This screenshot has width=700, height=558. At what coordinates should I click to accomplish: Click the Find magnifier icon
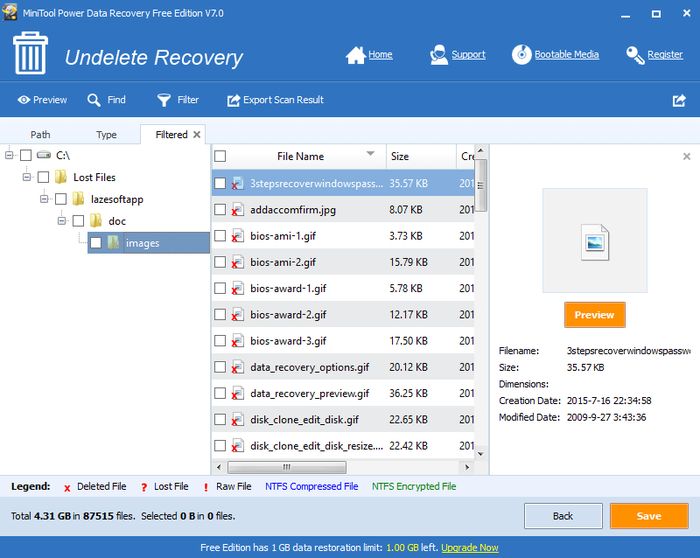pyautogui.click(x=94, y=100)
